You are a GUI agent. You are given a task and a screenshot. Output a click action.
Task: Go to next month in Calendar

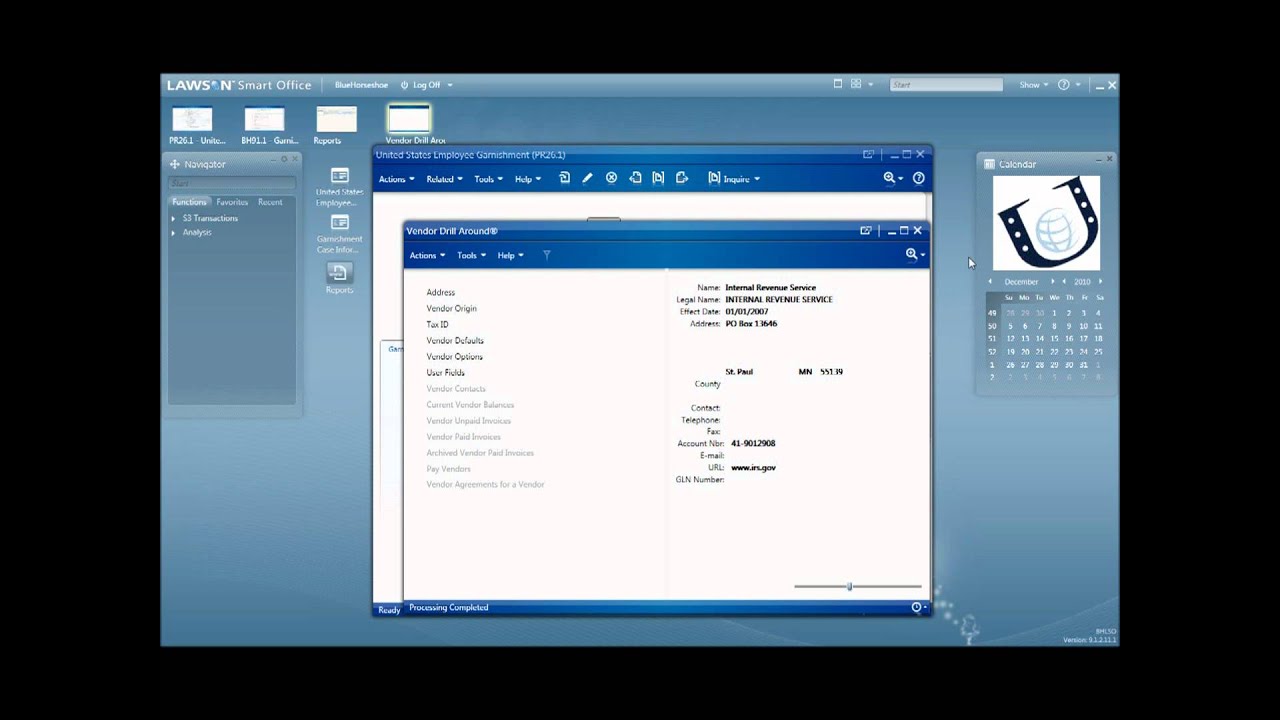1052,281
